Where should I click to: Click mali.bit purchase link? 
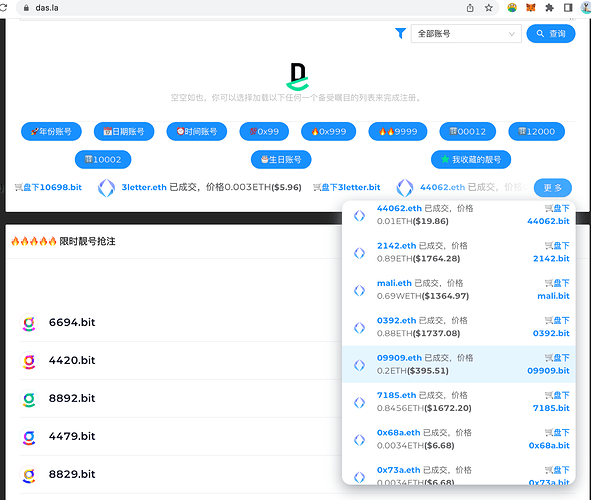point(553,296)
